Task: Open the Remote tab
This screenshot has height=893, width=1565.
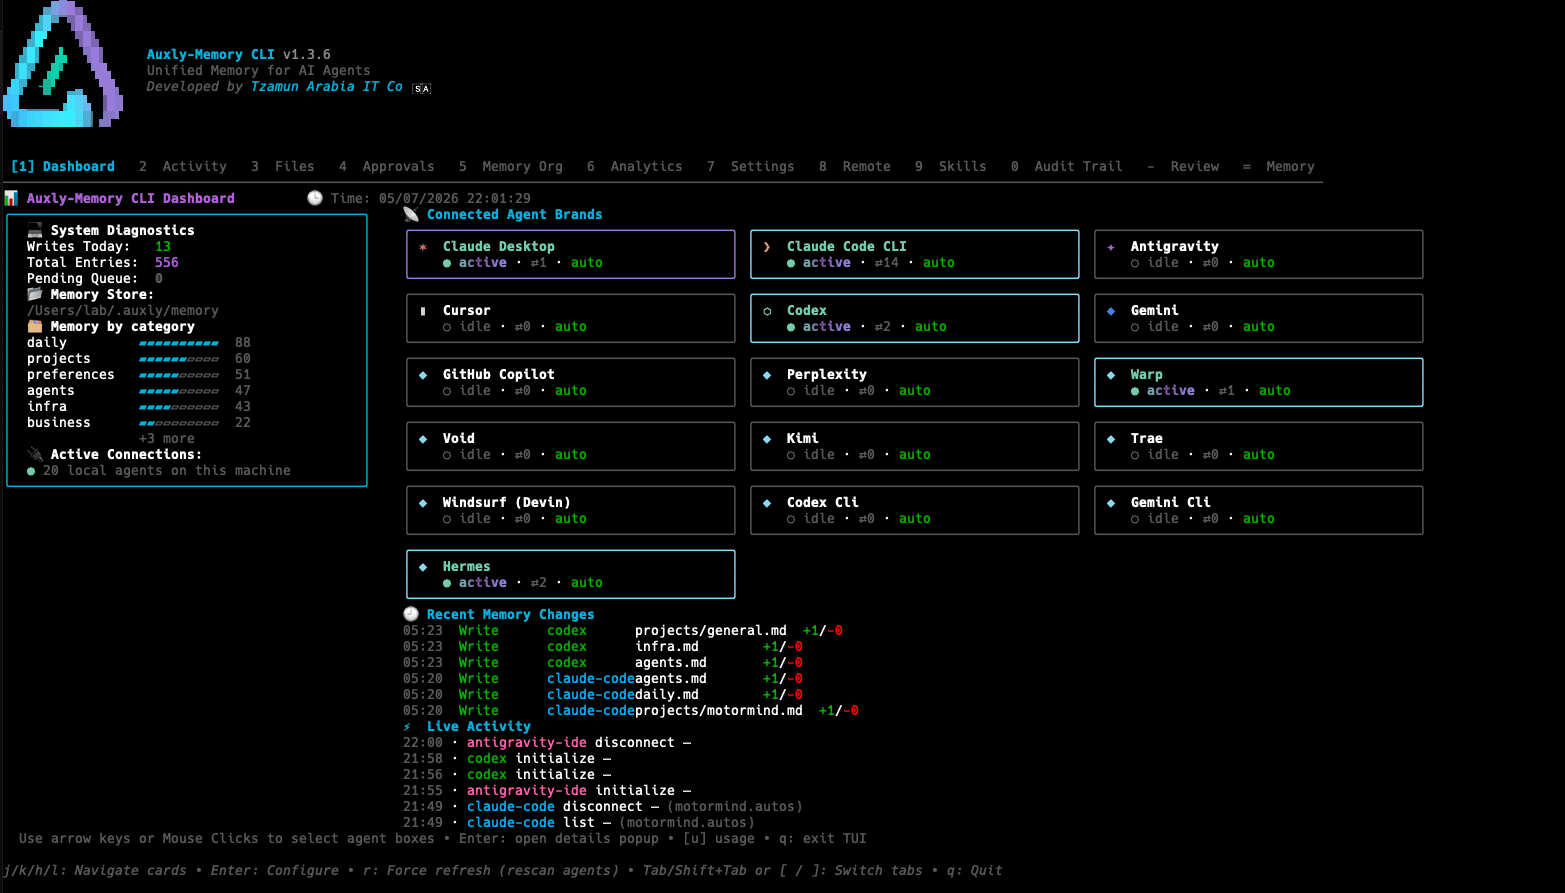Action: [x=855, y=167]
